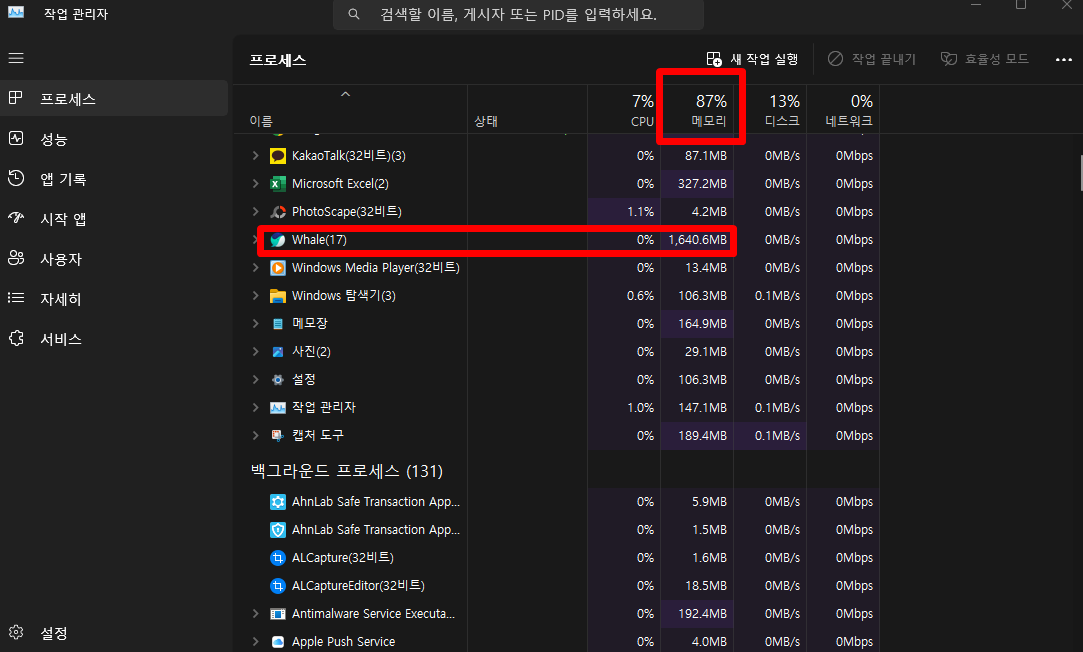The image size is (1083, 652).
Task: Click the vertical scrollbar thumb
Action: coord(1080,173)
